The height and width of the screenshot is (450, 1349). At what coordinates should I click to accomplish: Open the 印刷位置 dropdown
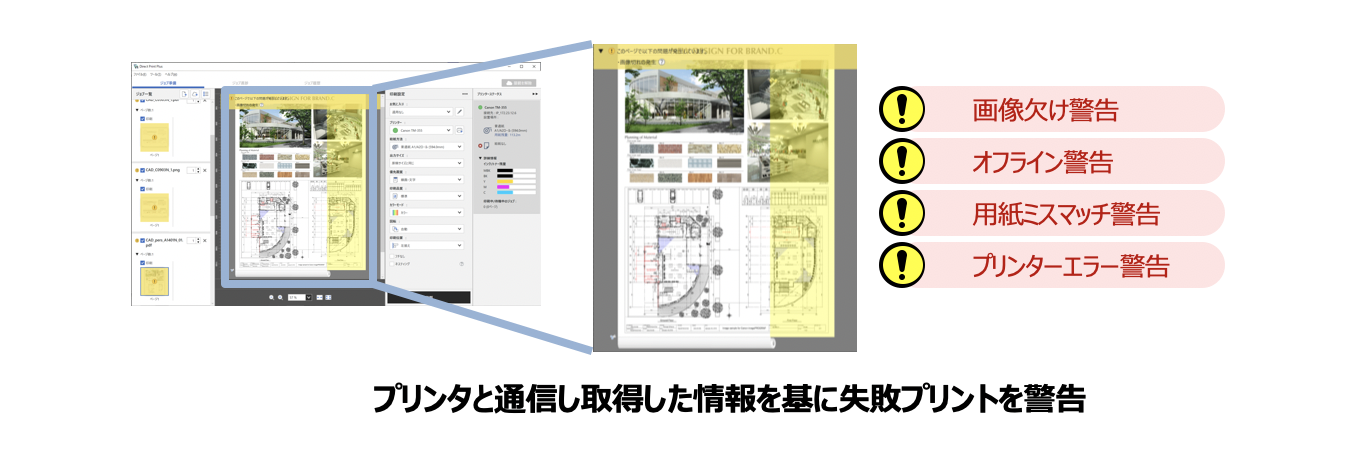click(x=429, y=243)
